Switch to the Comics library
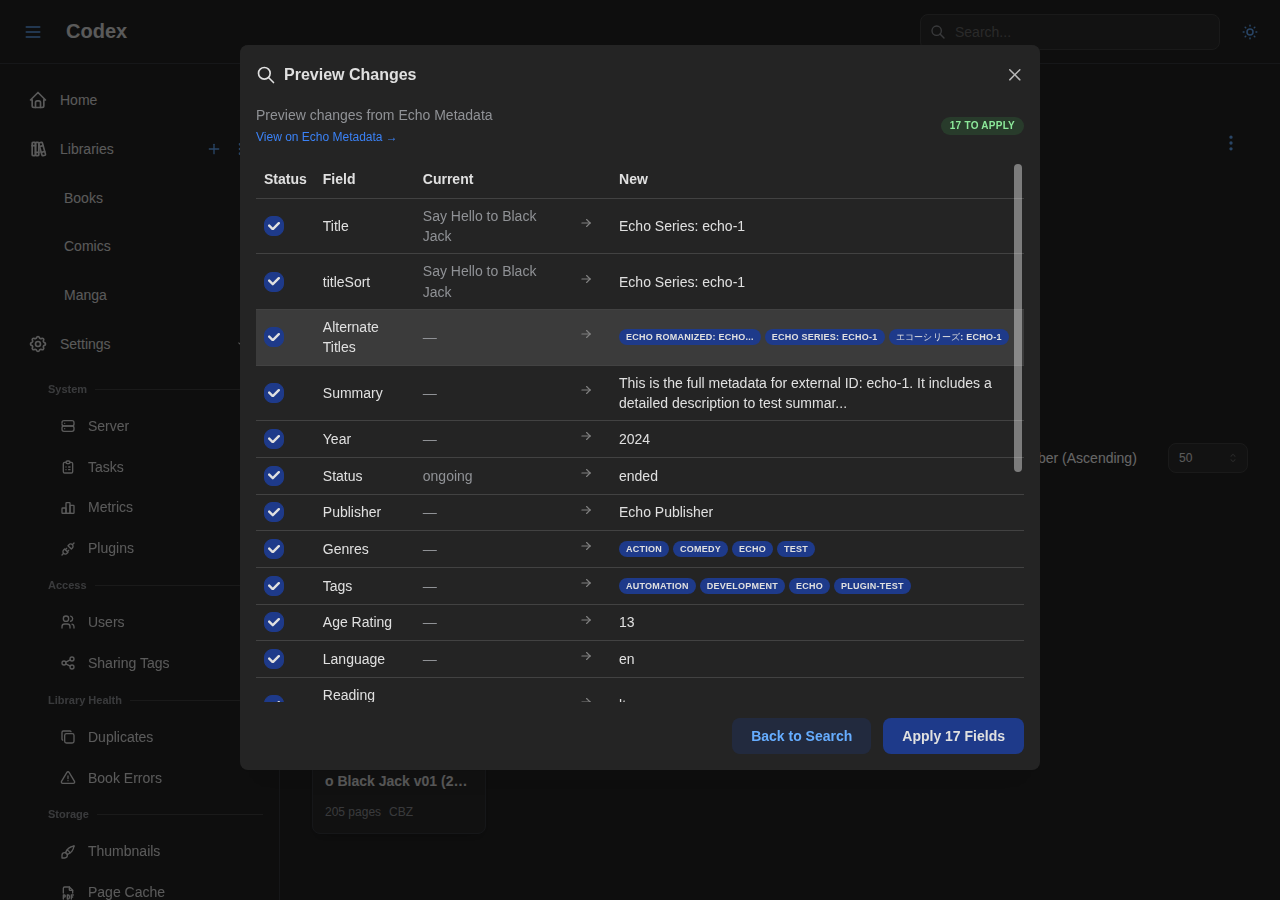The image size is (1280, 900). (87, 245)
